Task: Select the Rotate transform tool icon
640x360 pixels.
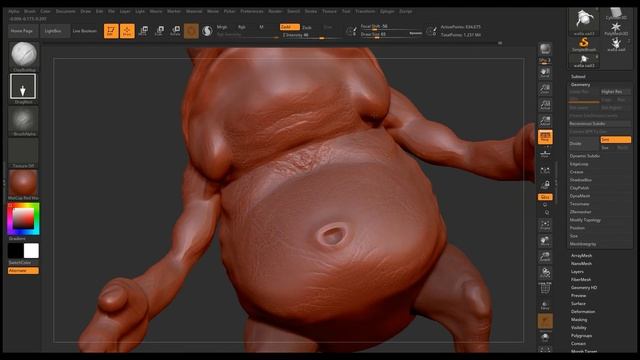Action: coord(176,31)
